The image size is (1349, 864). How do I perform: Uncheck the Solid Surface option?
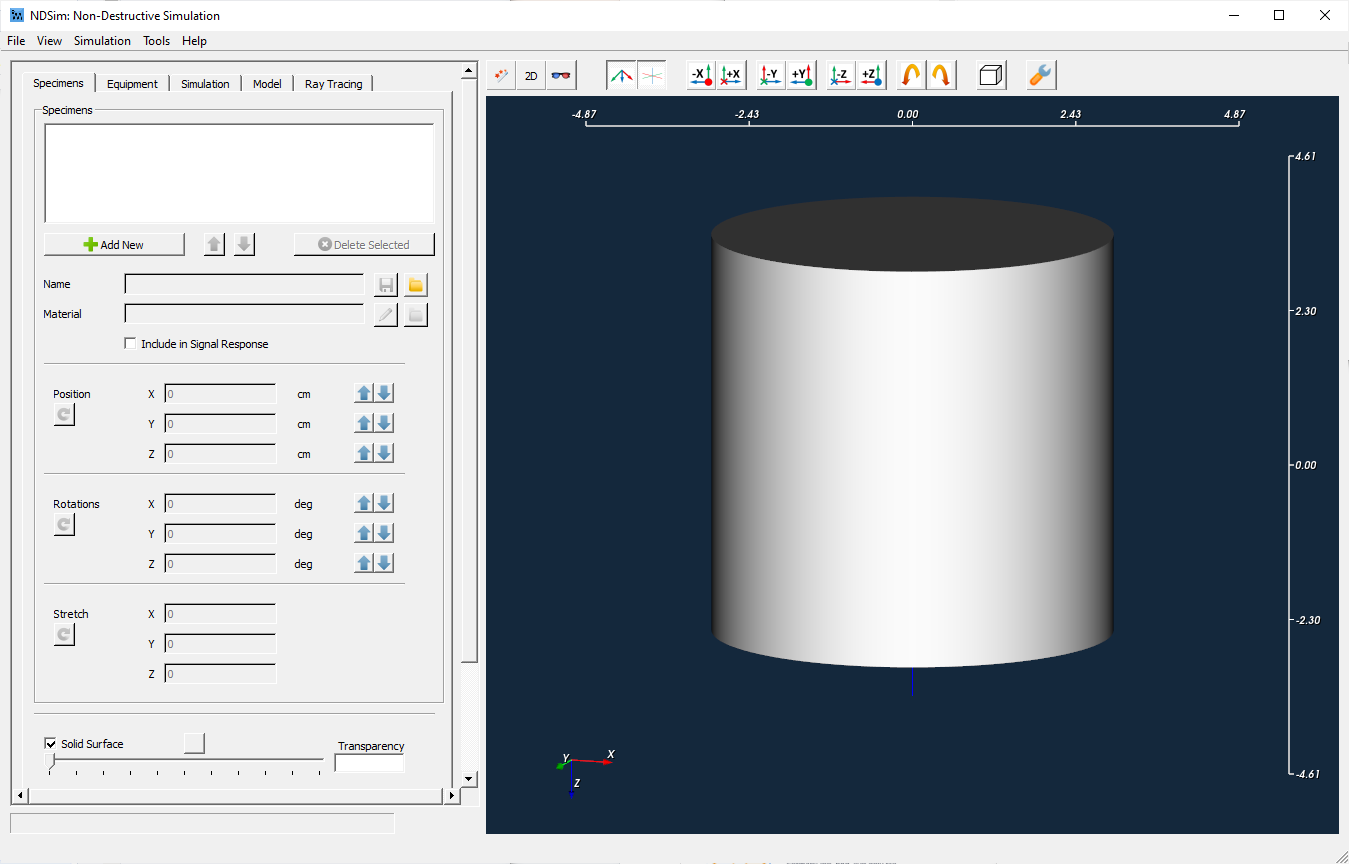pyautogui.click(x=50, y=743)
